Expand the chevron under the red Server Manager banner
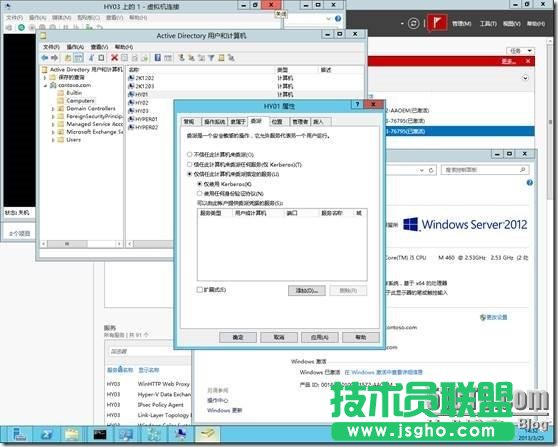The image size is (558, 447). 525,78
